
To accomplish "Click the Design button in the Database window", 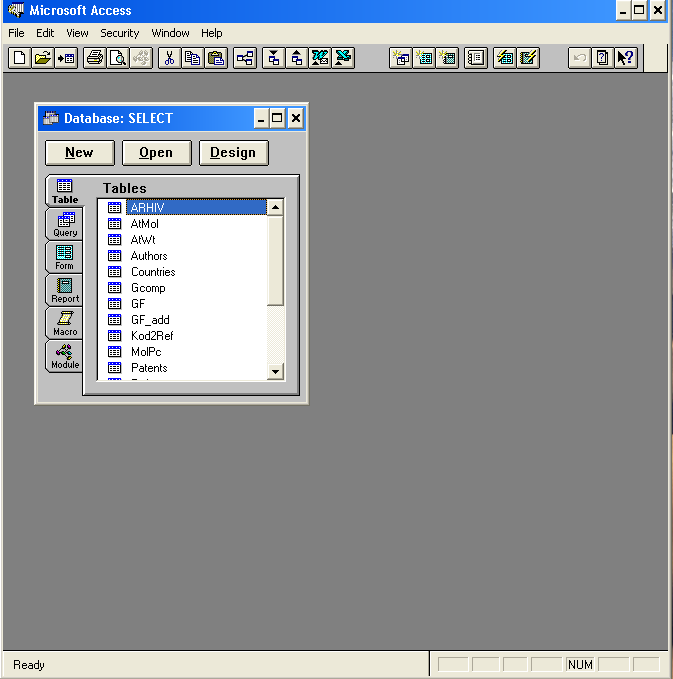I will [233, 152].
